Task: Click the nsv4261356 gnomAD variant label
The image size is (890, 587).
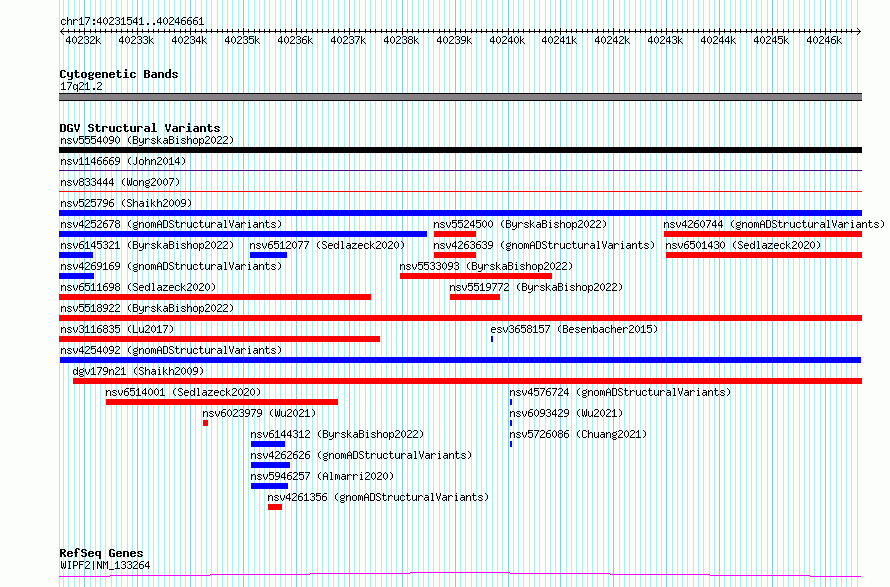Action: coord(378,497)
